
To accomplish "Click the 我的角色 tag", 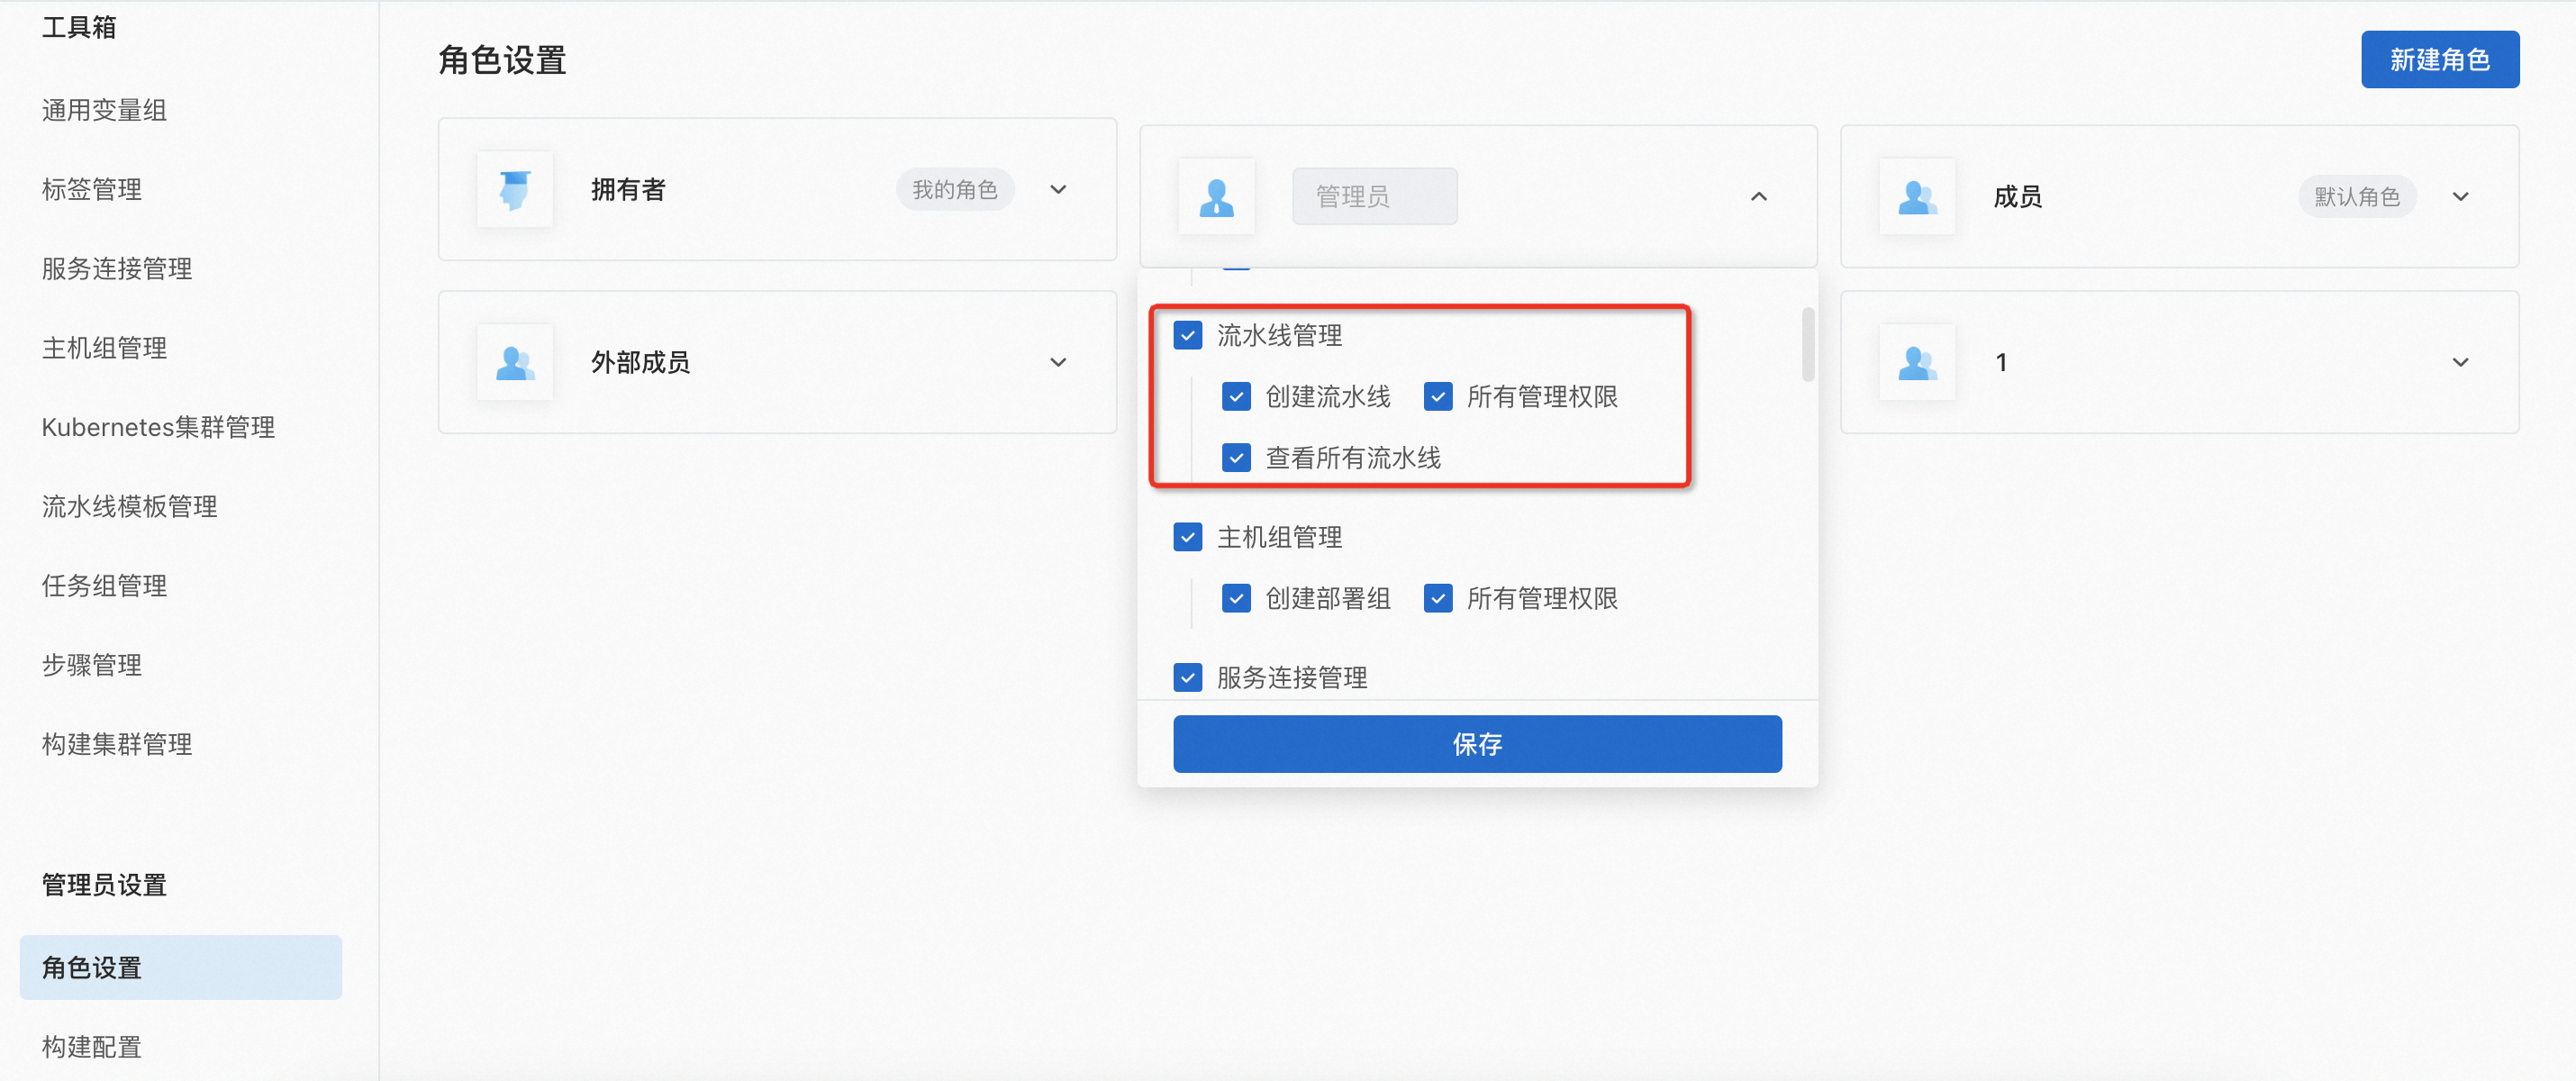I will 955,189.
